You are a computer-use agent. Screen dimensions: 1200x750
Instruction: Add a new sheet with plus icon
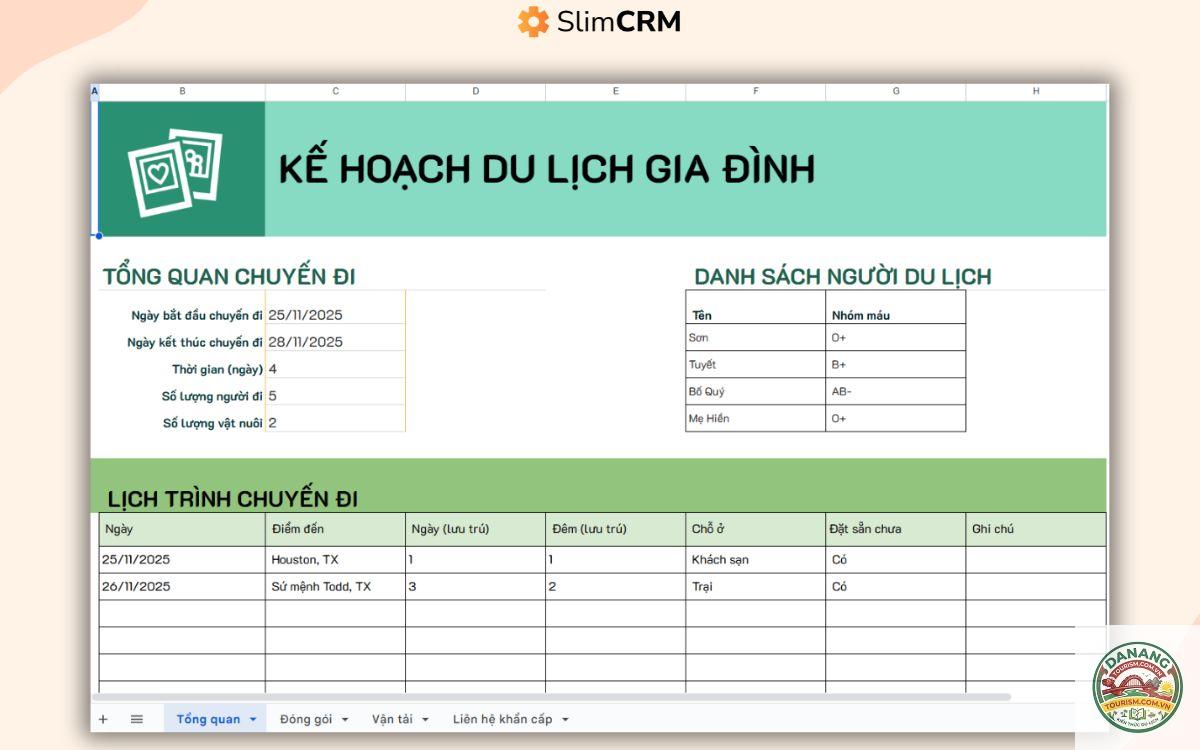(102, 719)
